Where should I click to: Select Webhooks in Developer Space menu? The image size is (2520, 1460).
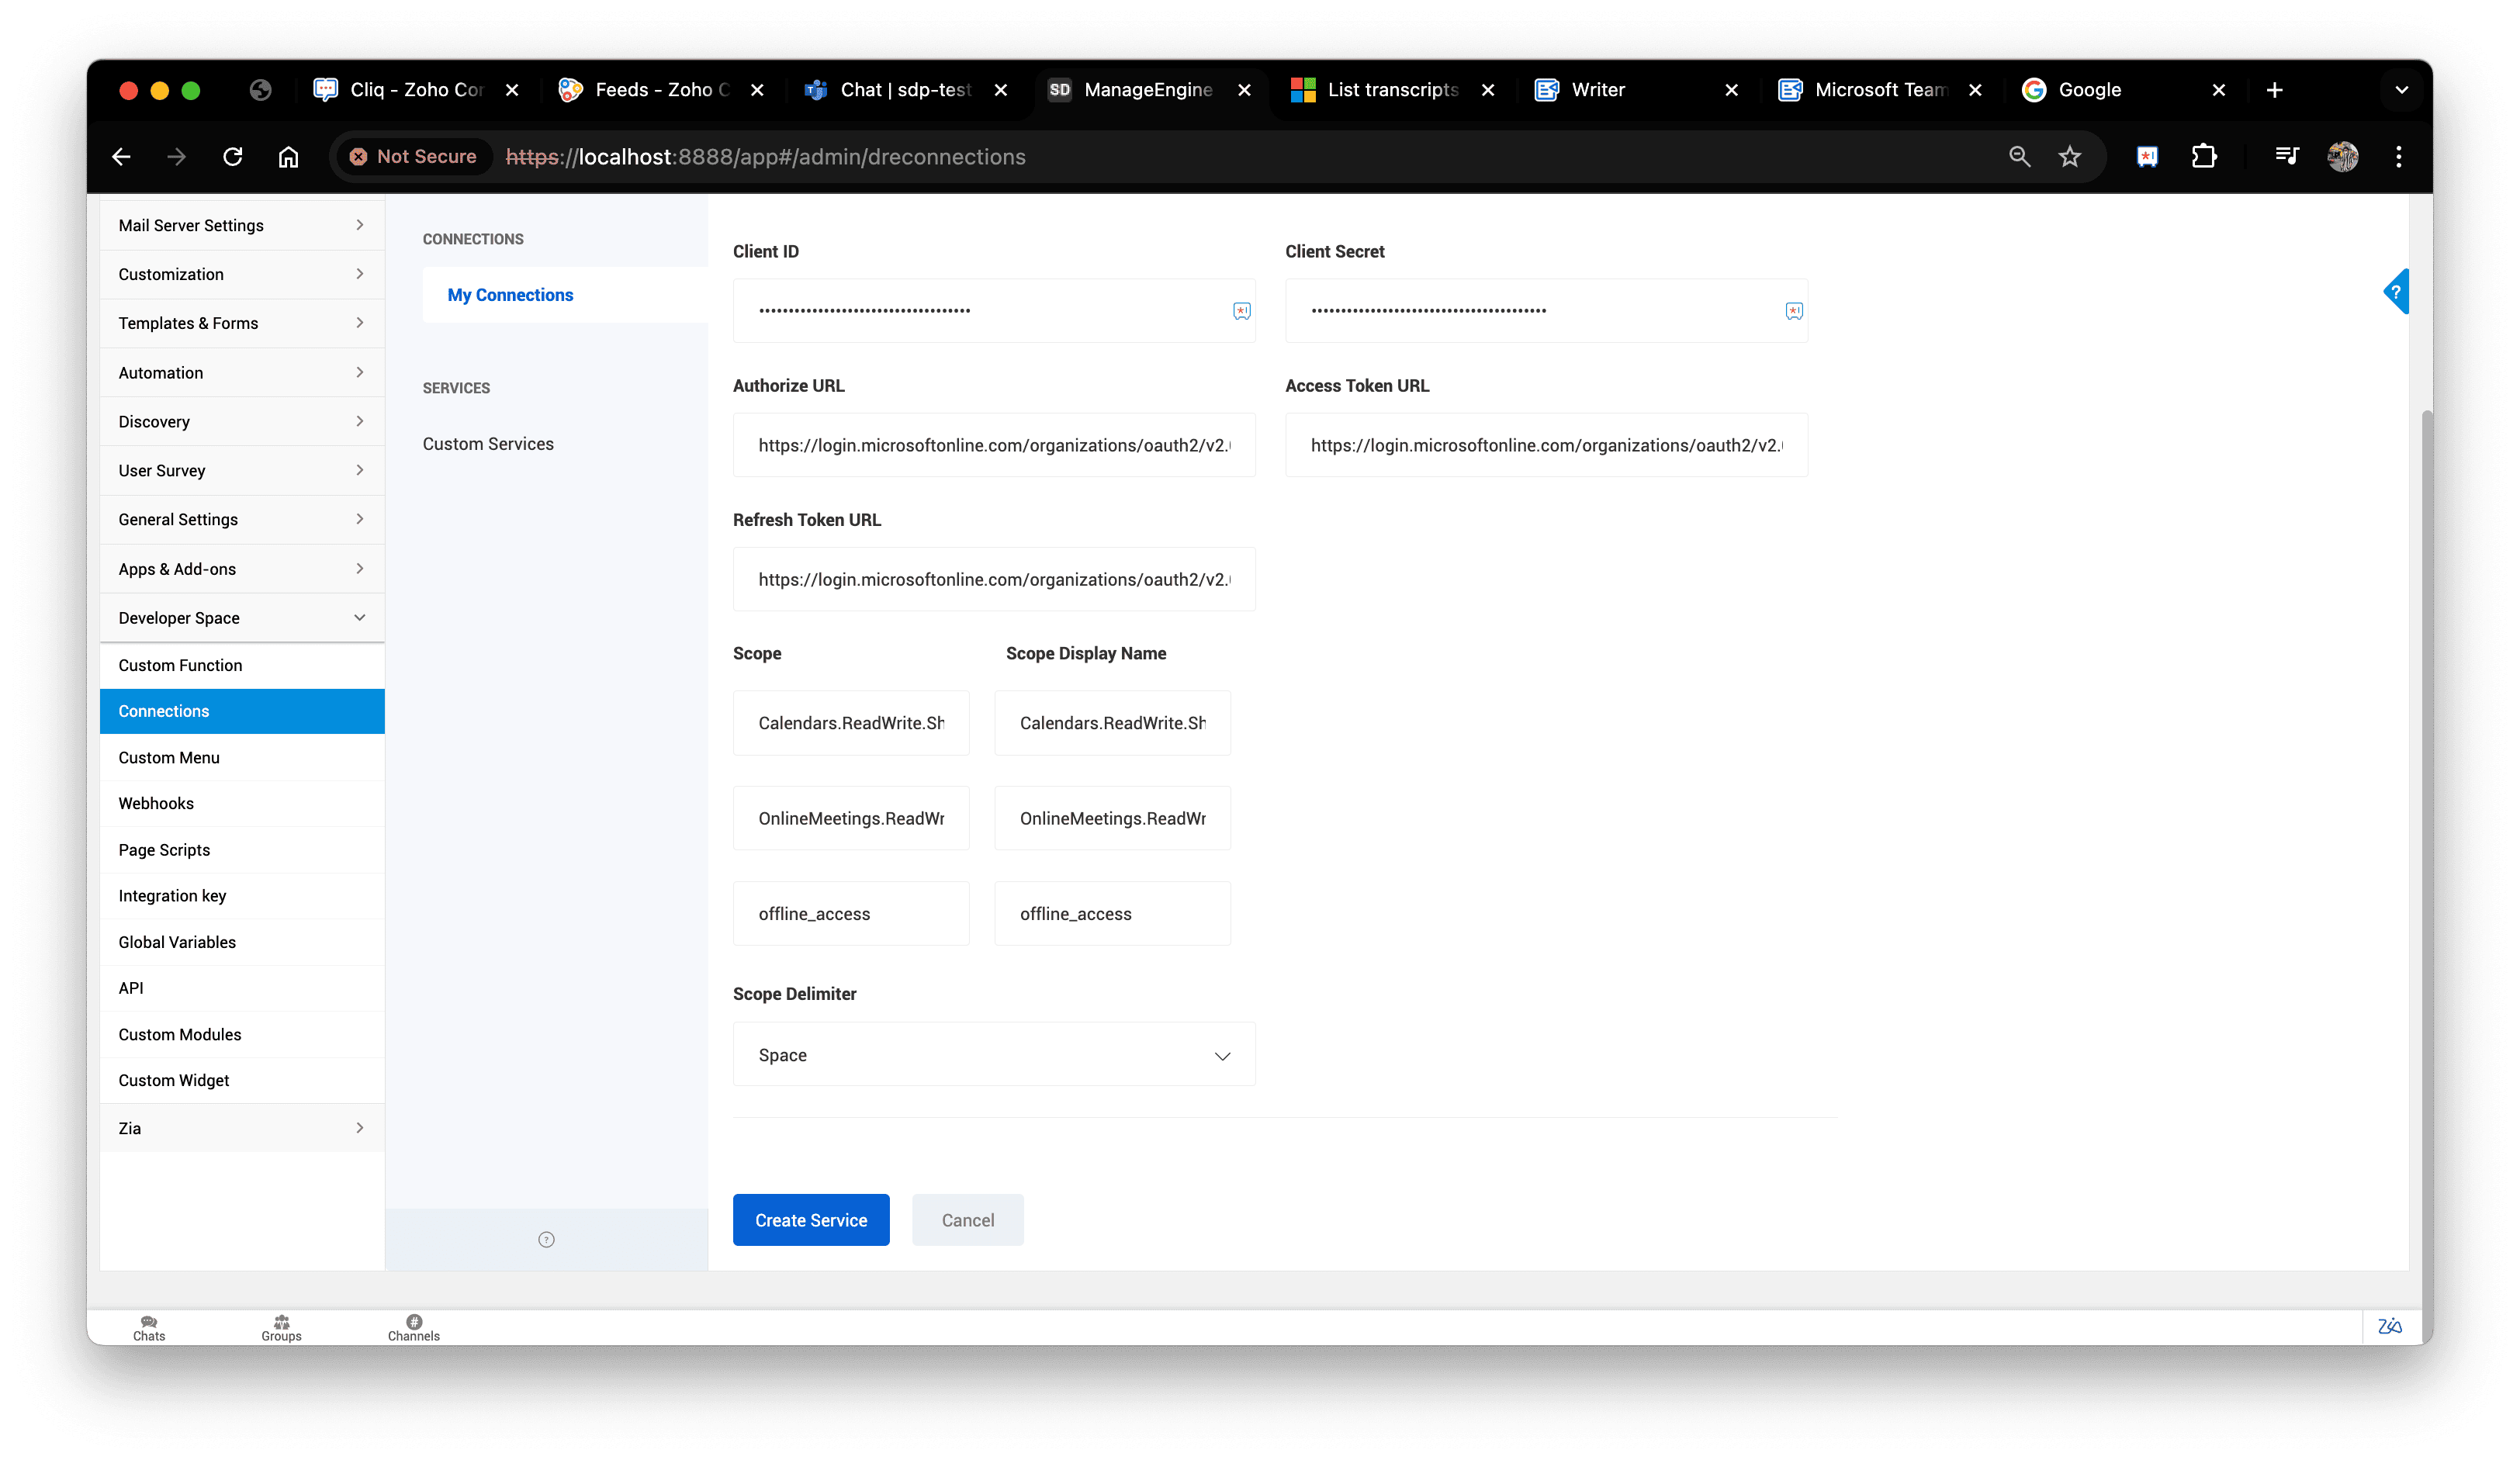tap(156, 803)
